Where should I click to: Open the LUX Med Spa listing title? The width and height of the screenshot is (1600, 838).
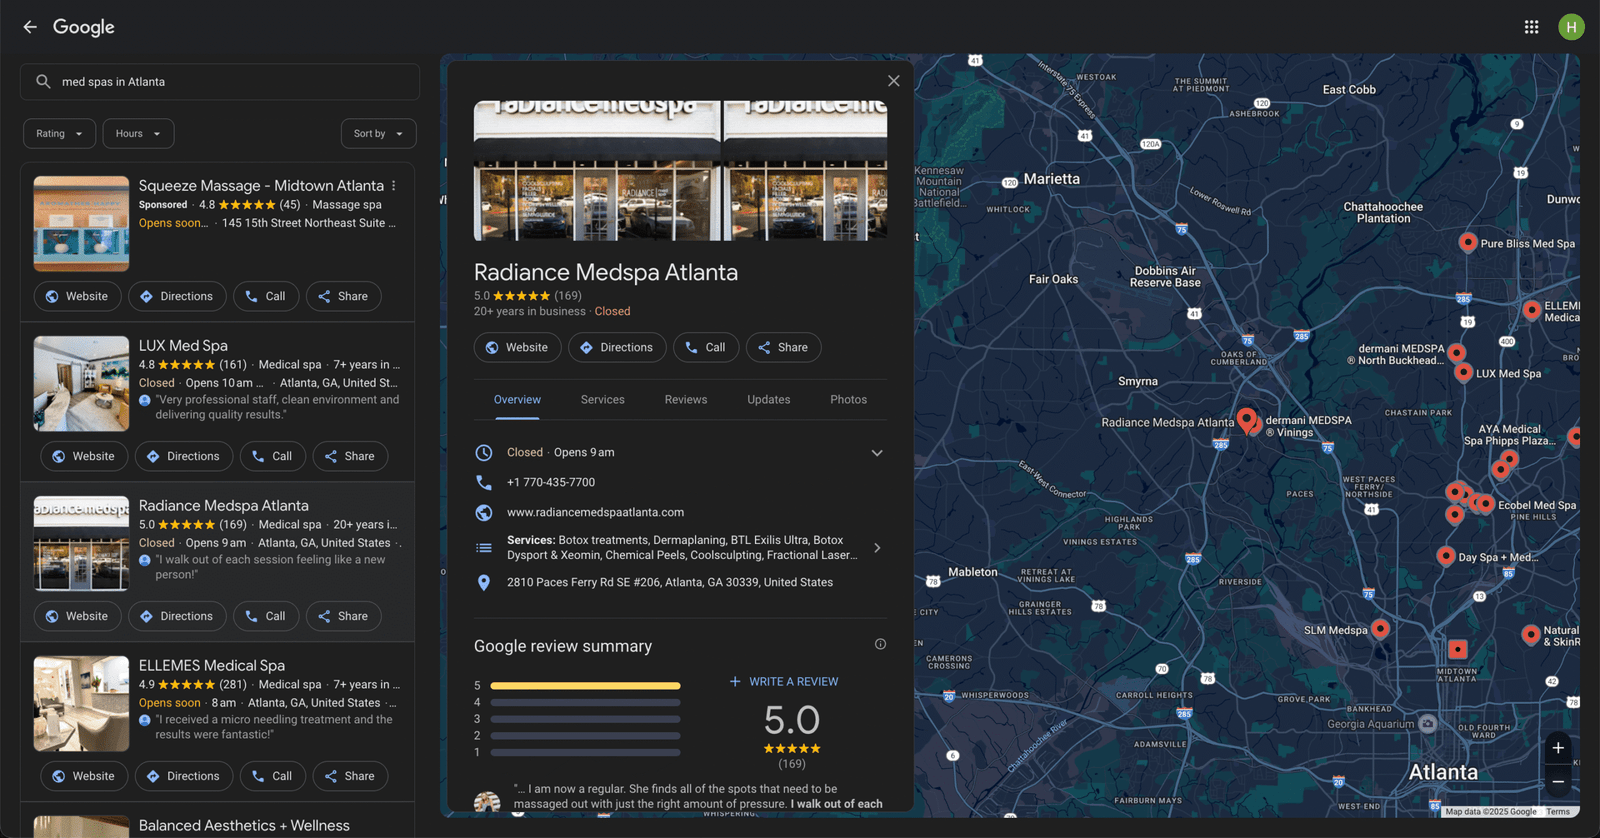183,346
